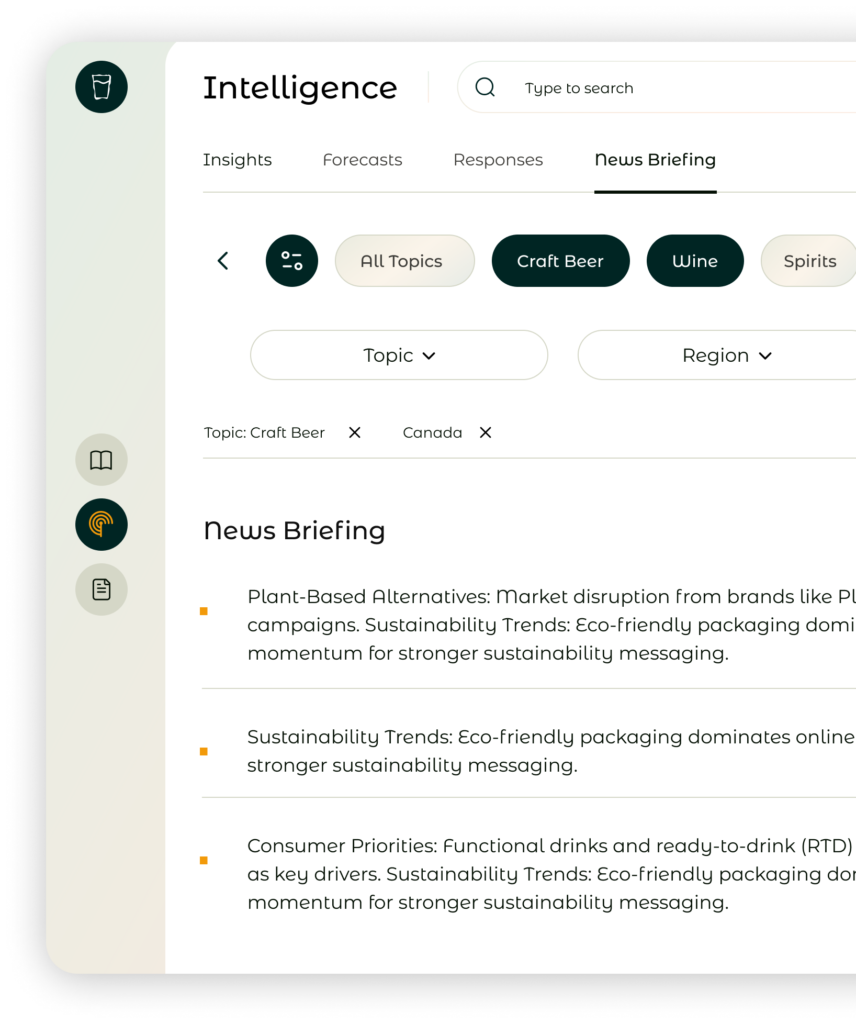Open the Forecasts tab

pos(362,160)
